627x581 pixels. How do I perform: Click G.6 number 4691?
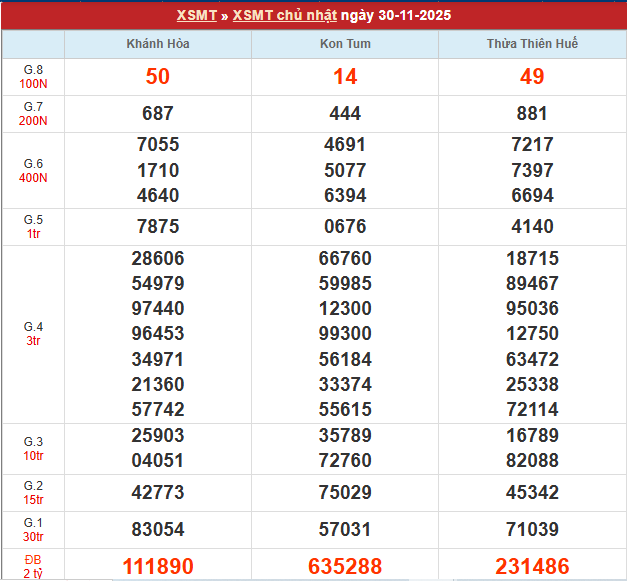(x=345, y=144)
